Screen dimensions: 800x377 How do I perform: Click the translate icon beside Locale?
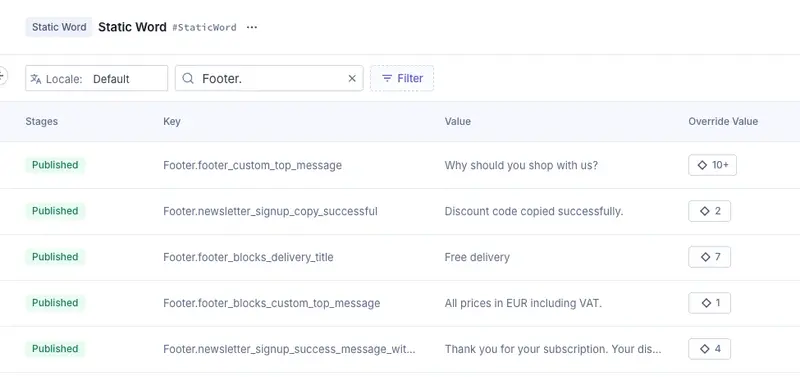(x=36, y=79)
